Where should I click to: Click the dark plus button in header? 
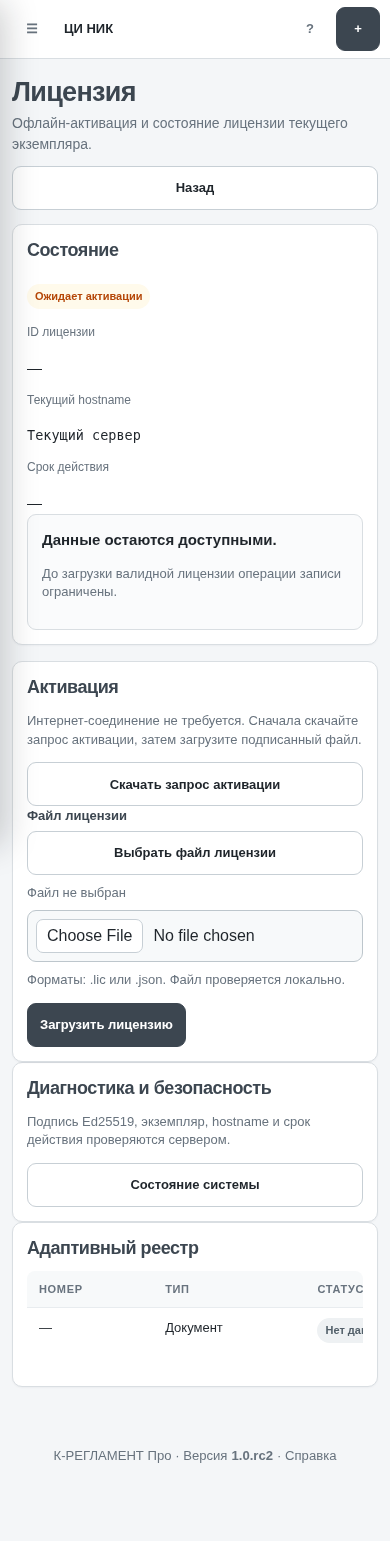click(x=358, y=29)
